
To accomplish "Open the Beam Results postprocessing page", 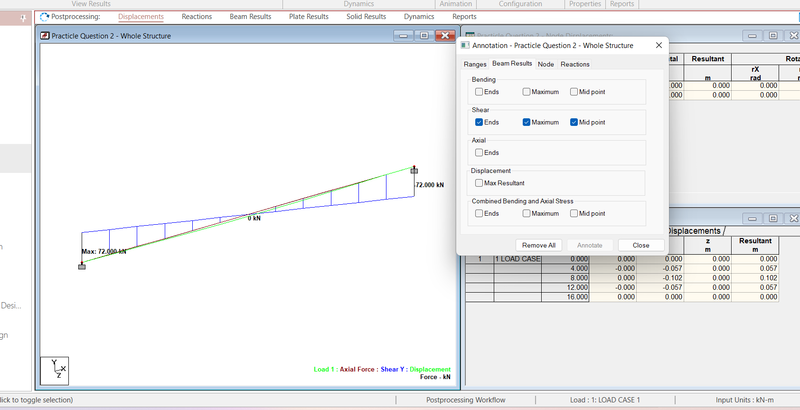I will (251, 16).
